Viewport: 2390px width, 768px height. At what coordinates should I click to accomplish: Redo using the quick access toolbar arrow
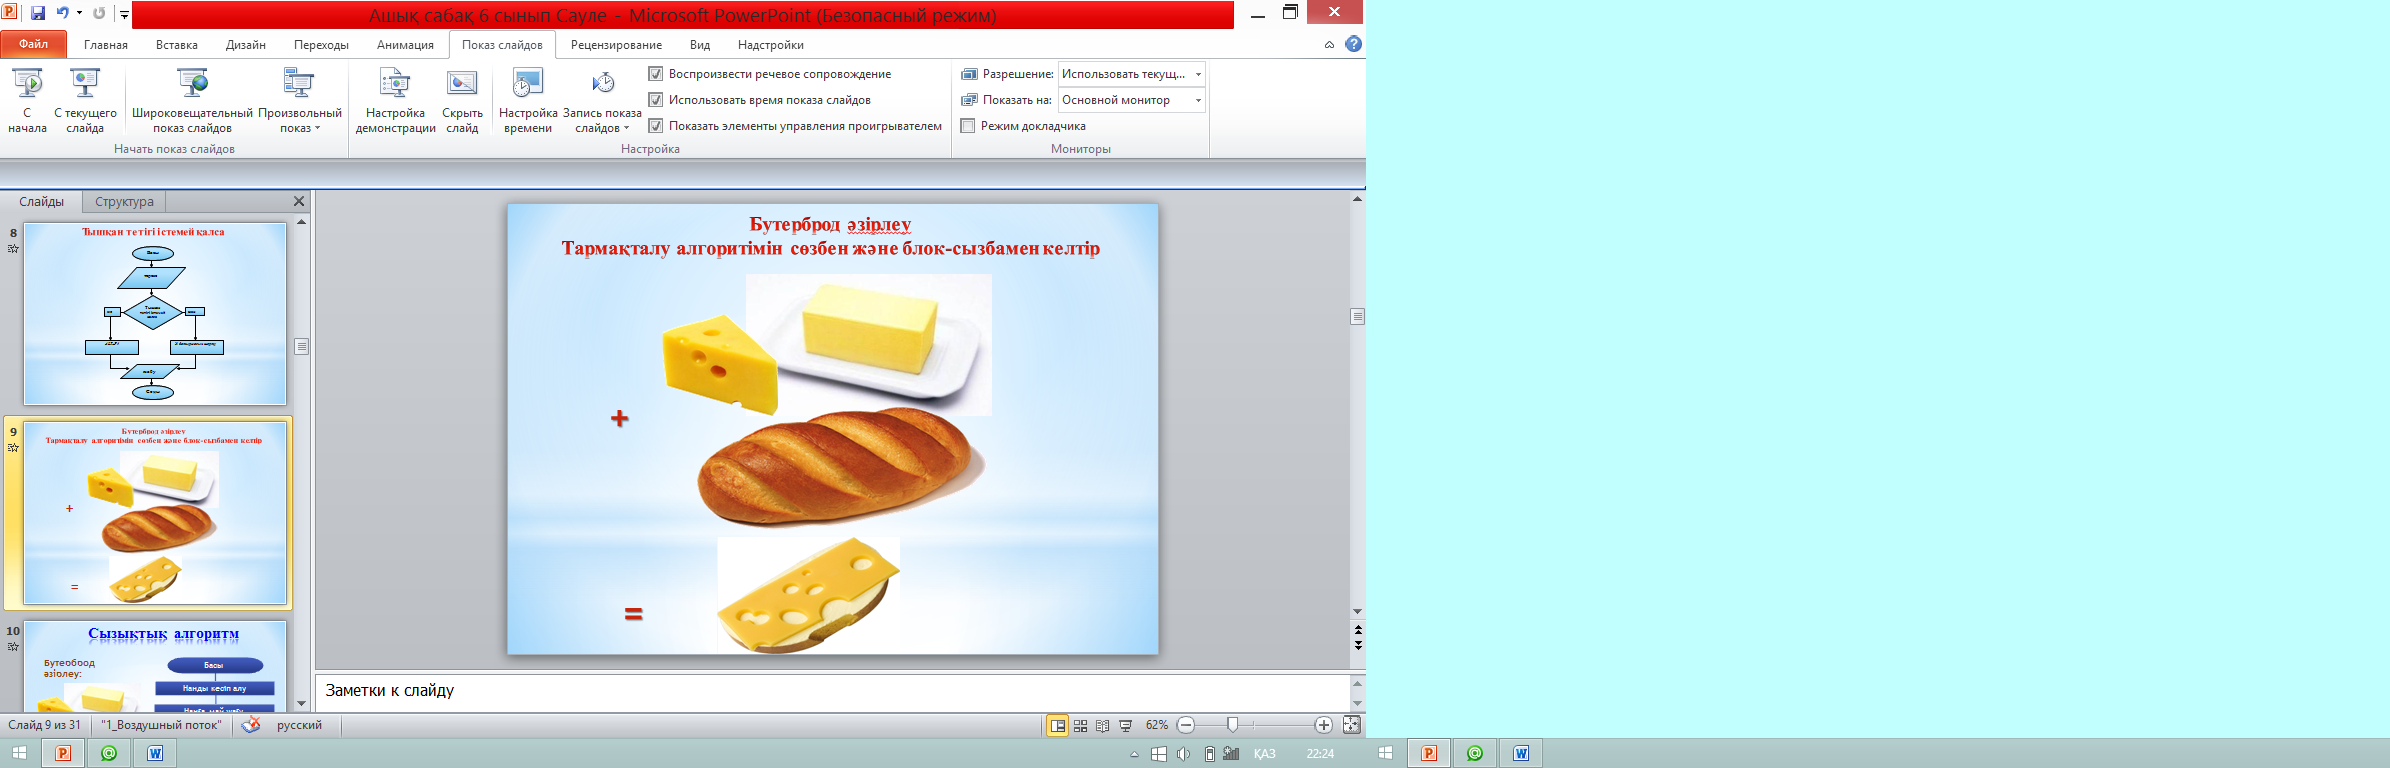point(99,13)
